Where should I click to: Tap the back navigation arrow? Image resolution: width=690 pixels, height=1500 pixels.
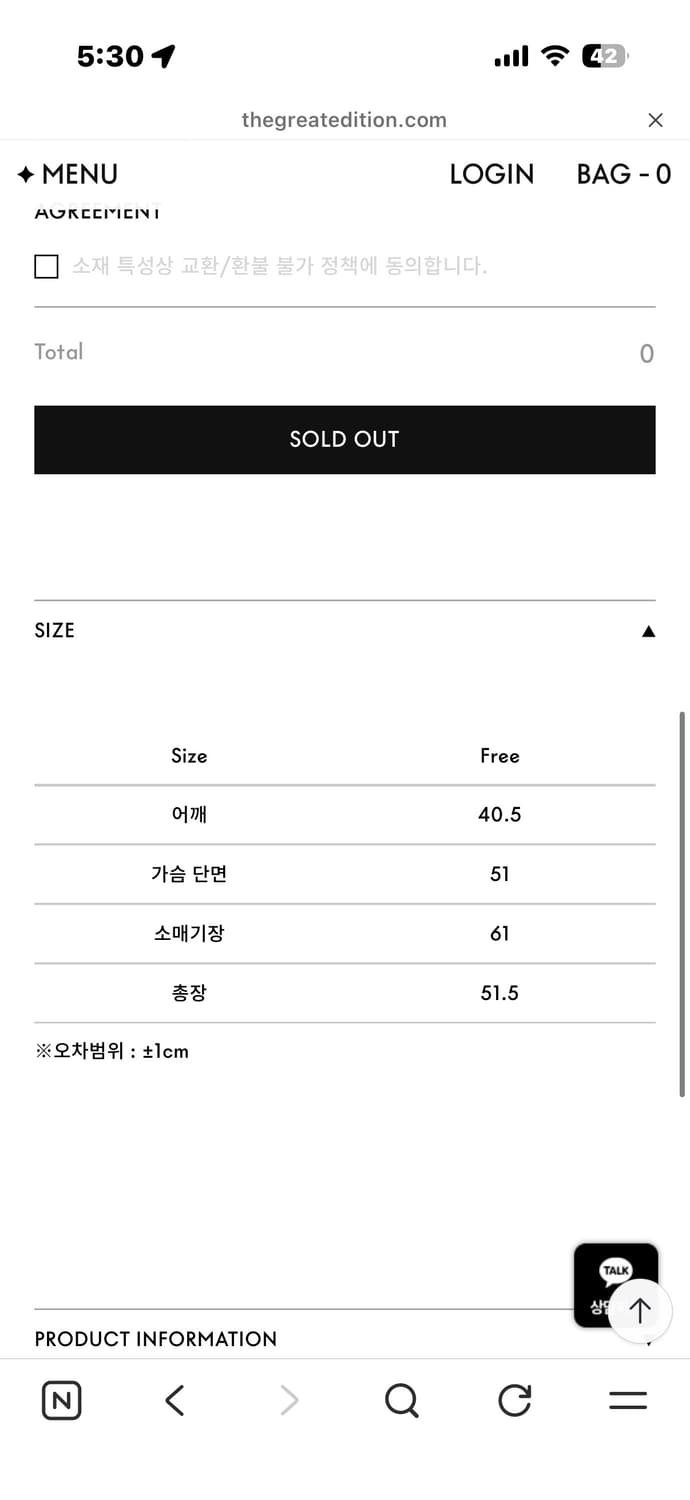pos(174,1400)
